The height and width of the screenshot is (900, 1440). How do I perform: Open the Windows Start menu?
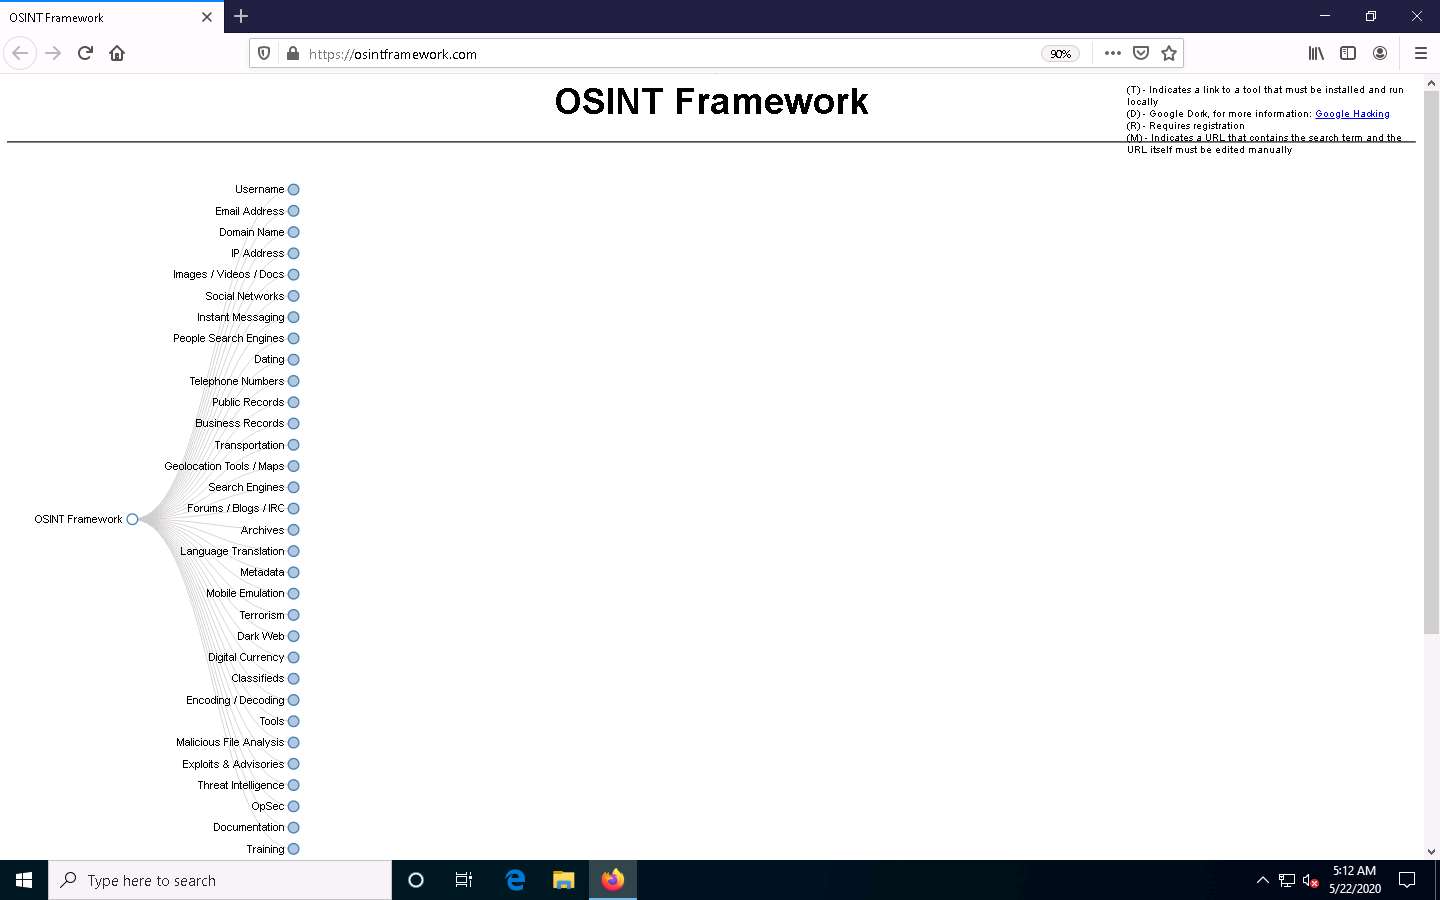coord(24,880)
